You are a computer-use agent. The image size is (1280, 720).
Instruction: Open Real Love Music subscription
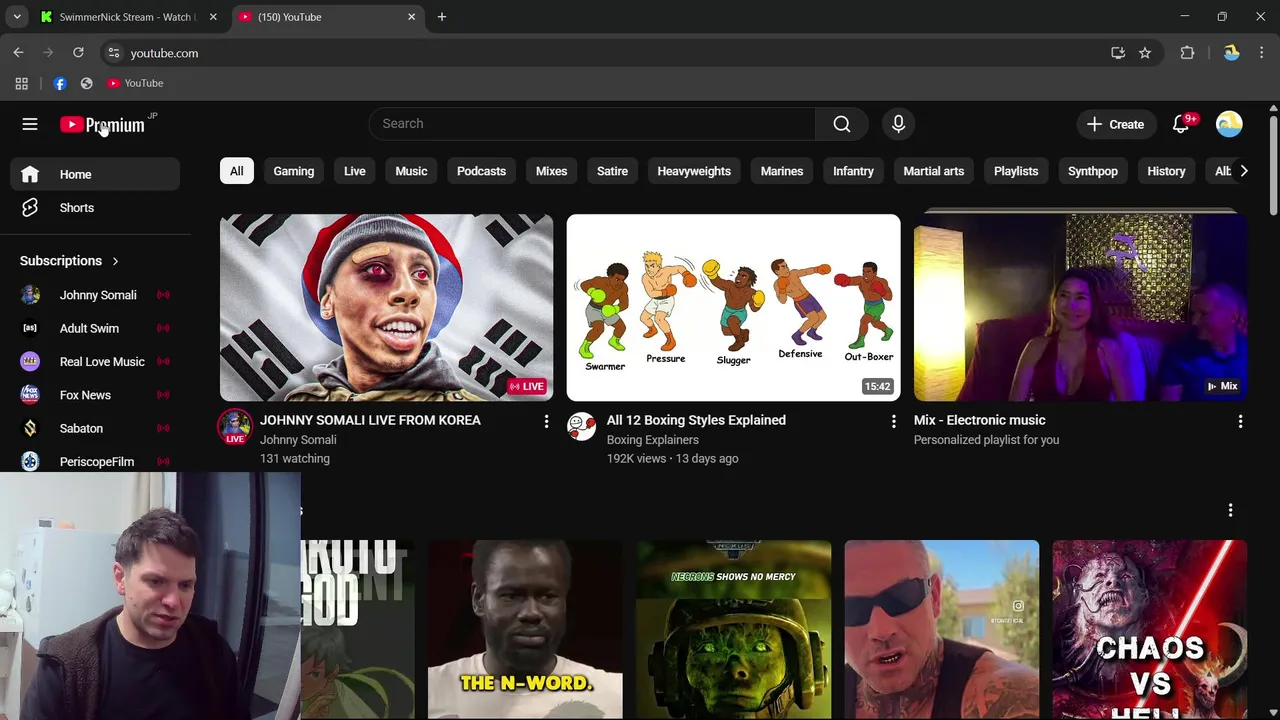coord(95,362)
